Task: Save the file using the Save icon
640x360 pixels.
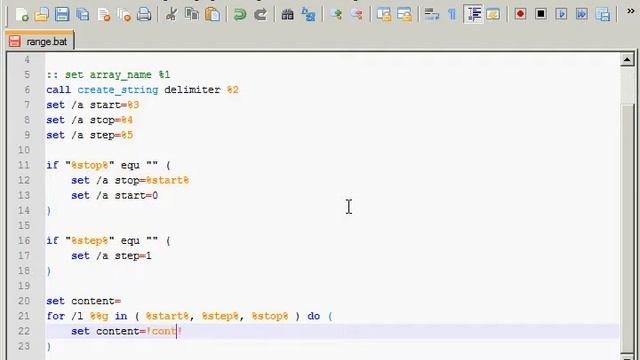Action: coord(62,15)
